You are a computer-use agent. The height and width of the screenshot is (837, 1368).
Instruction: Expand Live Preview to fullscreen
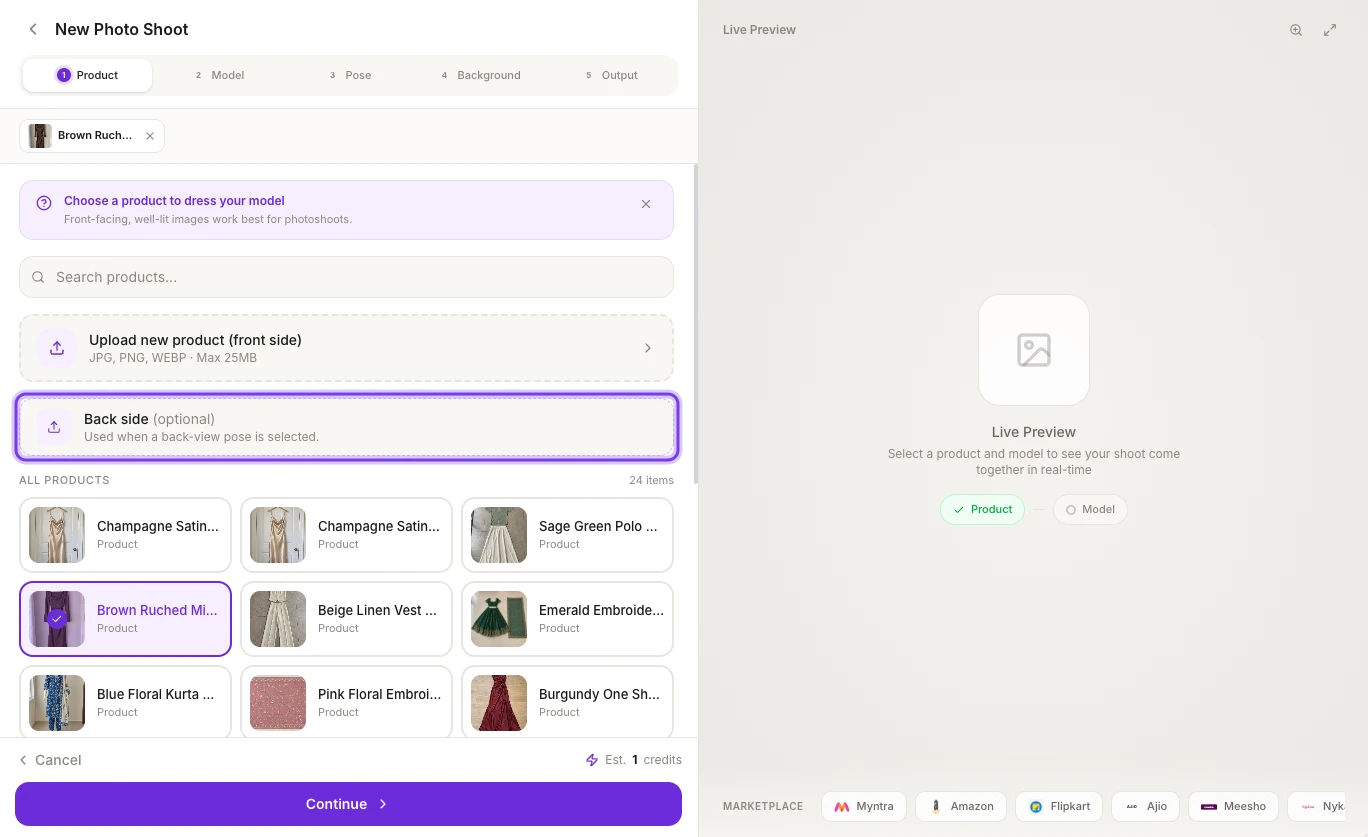[1330, 30]
